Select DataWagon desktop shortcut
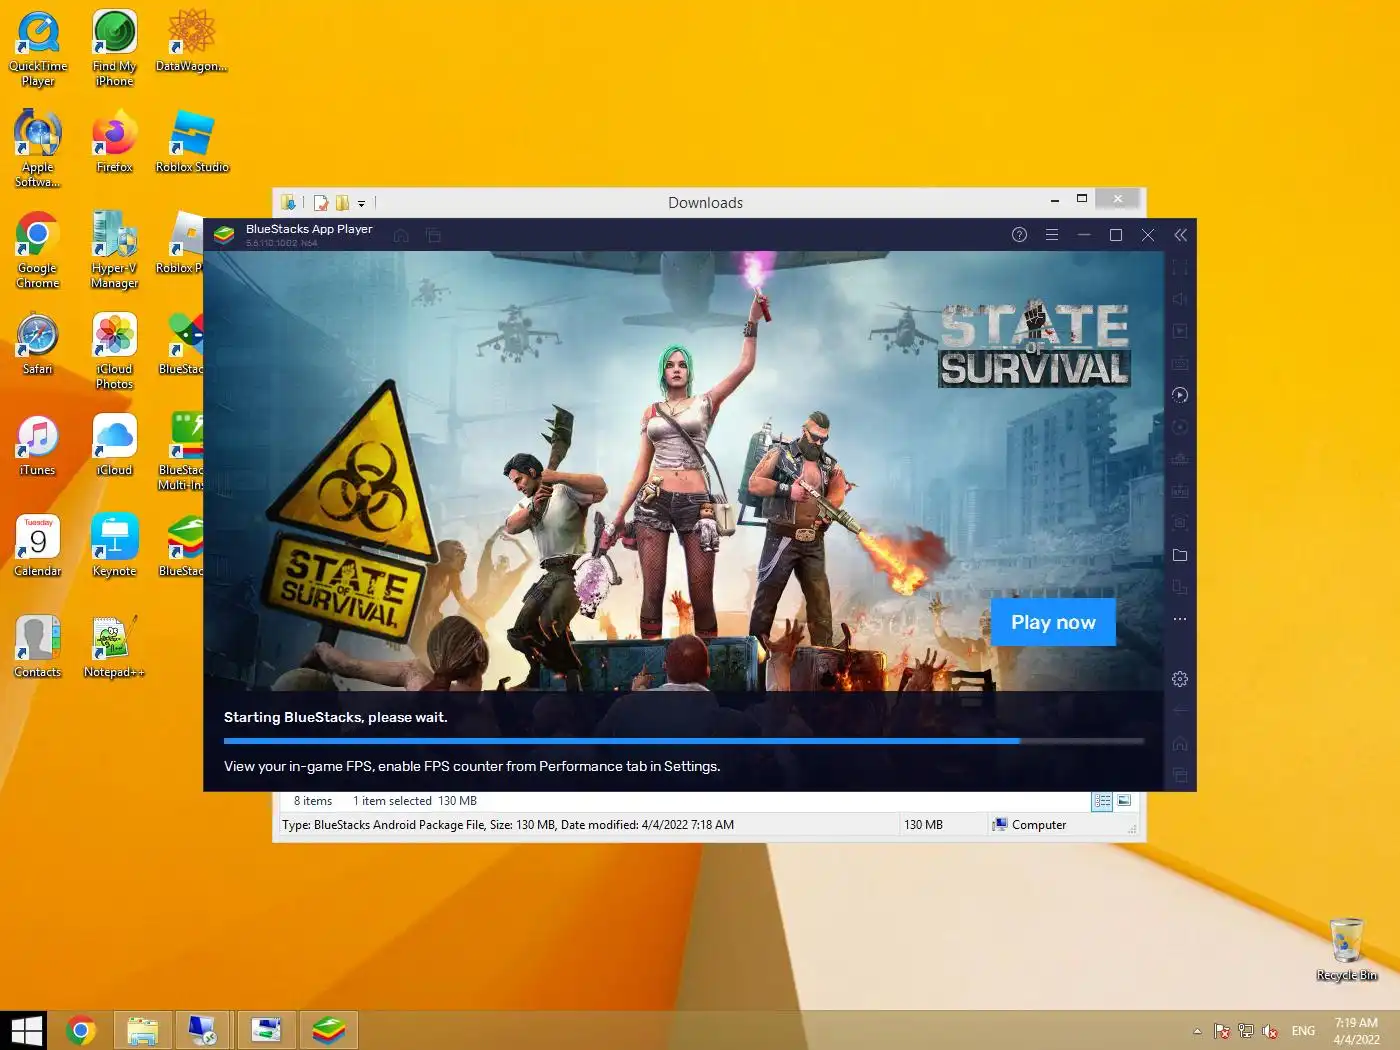The height and width of the screenshot is (1050, 1400). (191, 42)
